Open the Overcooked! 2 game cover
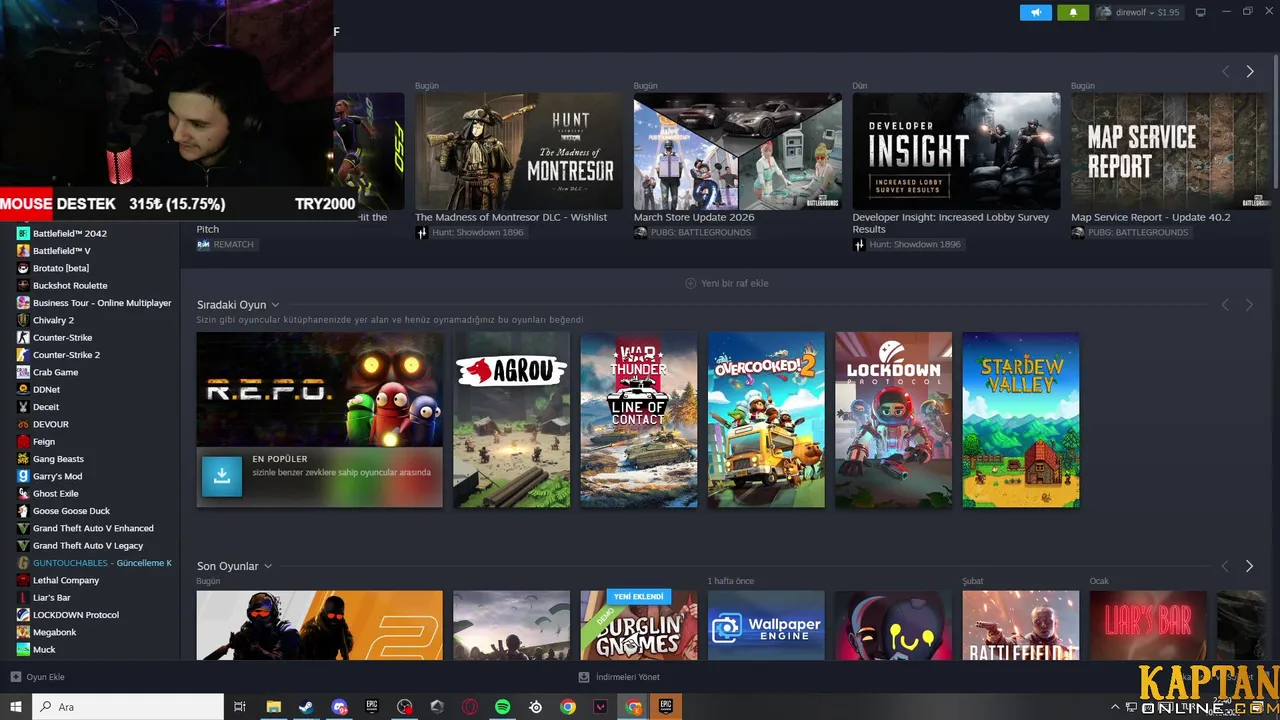1280x720 pixels. click(x=766, y=419)
